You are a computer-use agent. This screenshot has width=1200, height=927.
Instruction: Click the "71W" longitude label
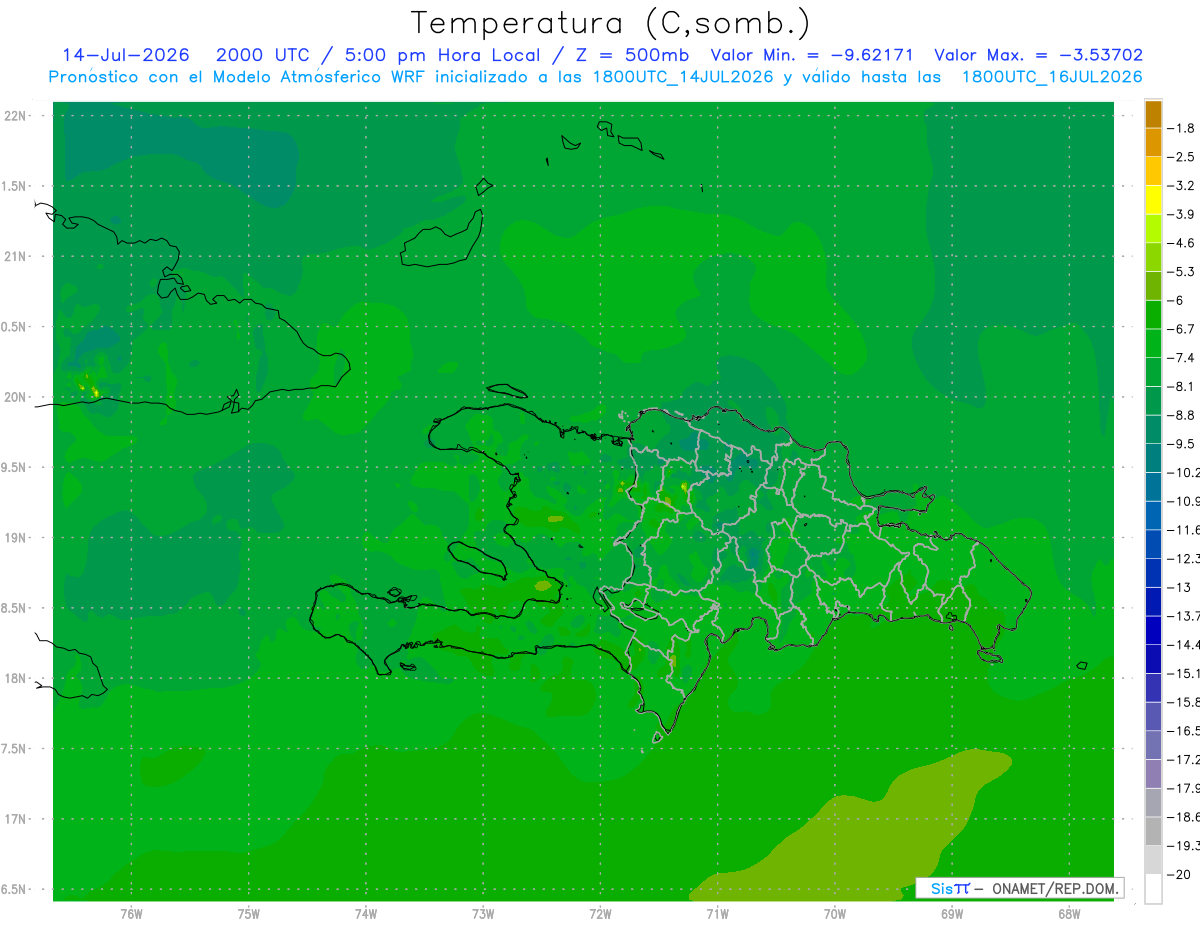pyautogui.click(x=717, y=914)
